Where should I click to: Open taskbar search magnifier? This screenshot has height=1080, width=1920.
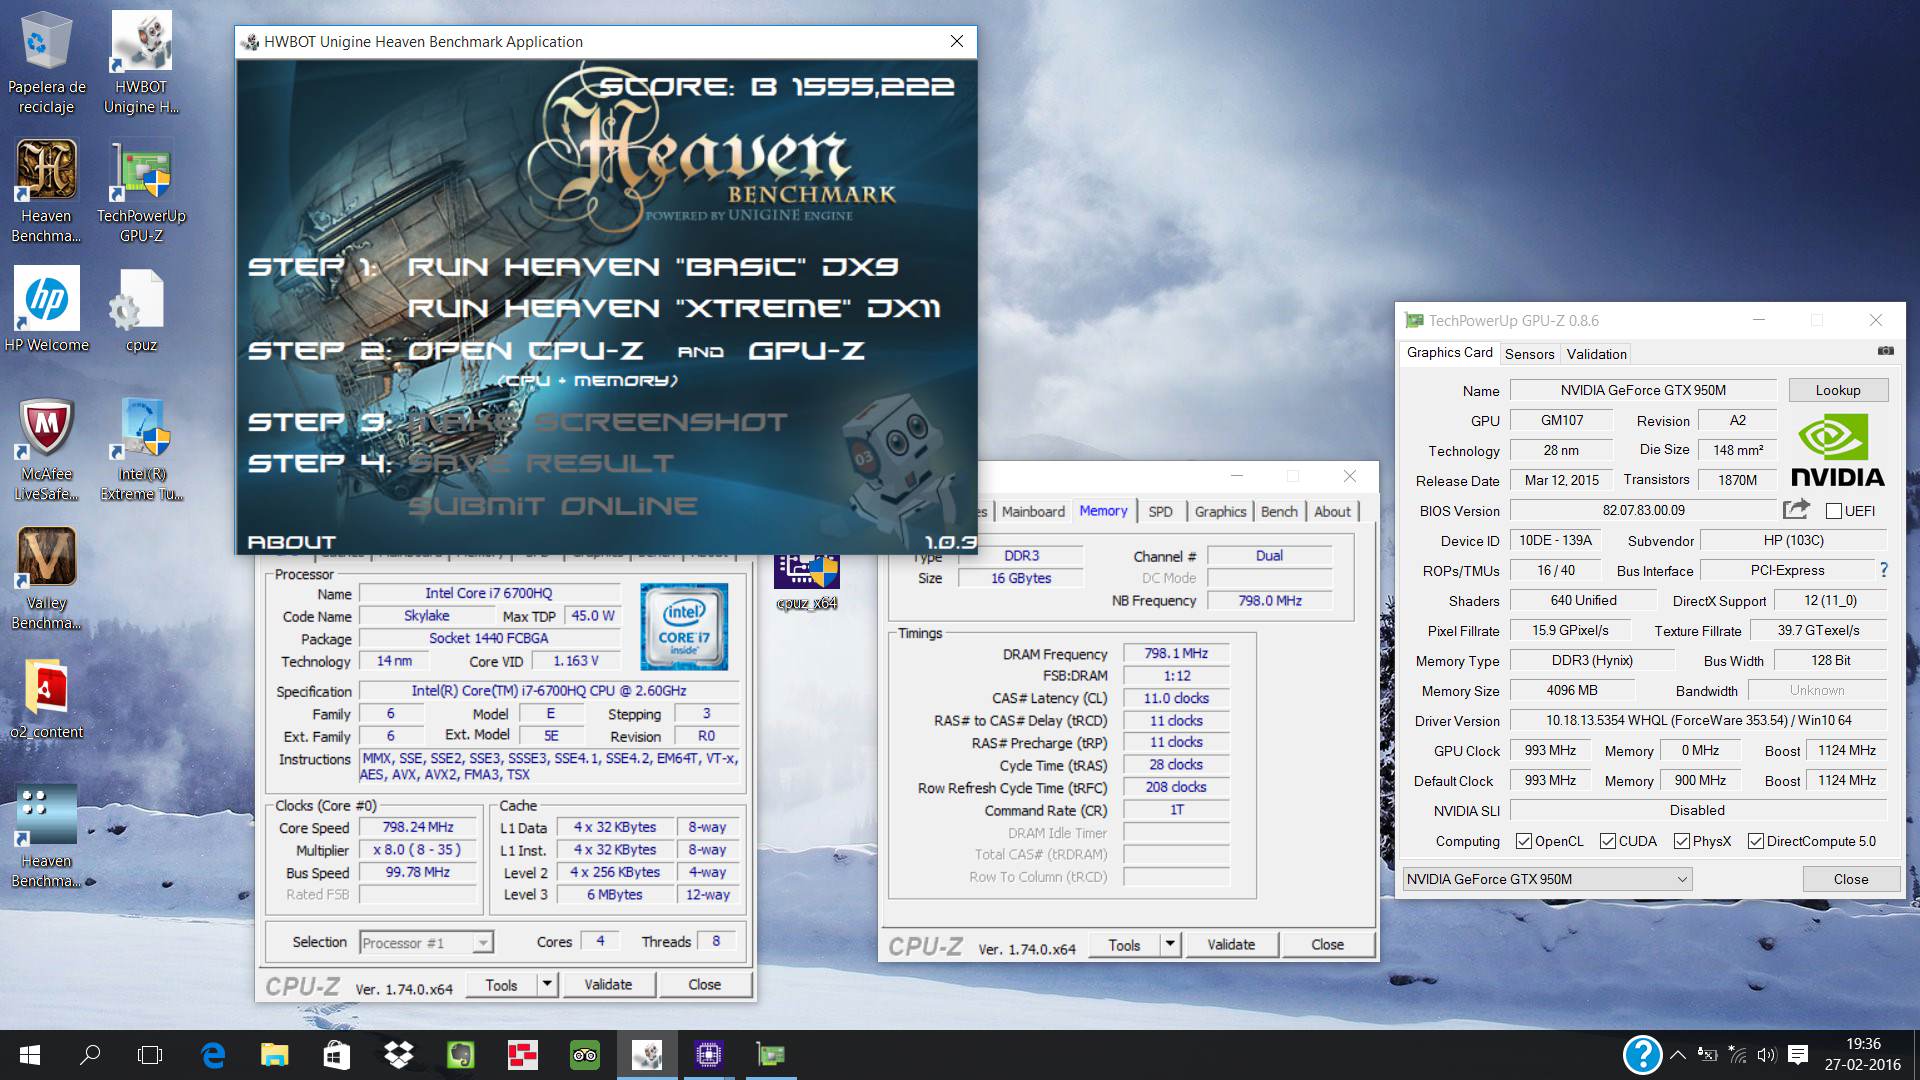click(x=90, y=1055)
